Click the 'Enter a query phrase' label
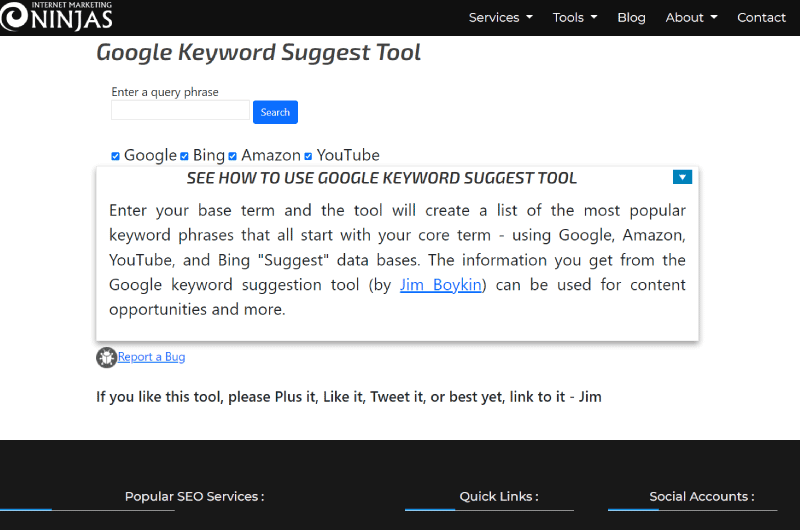The width and height of the screenshot is (800, 530). click(165, 92)
